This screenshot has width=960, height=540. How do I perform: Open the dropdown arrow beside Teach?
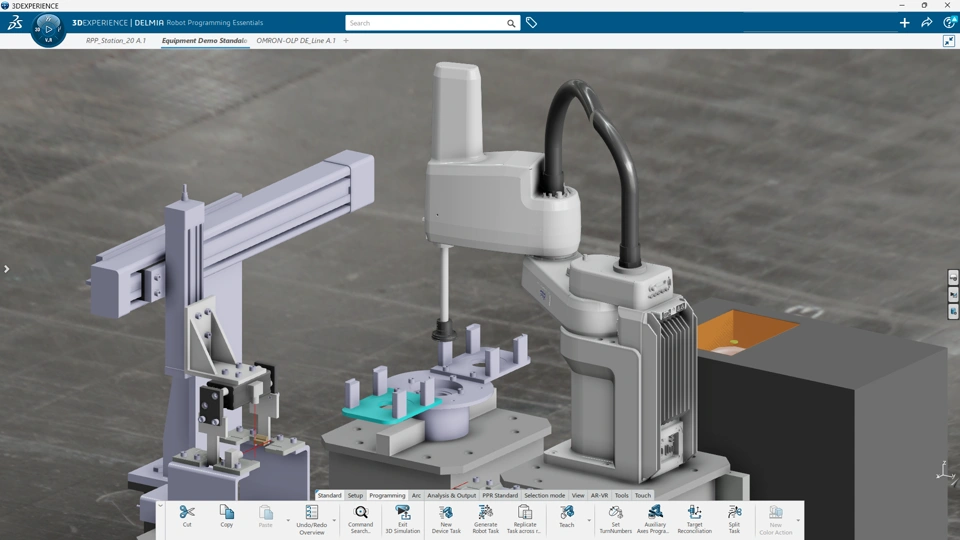coord(589,520)
